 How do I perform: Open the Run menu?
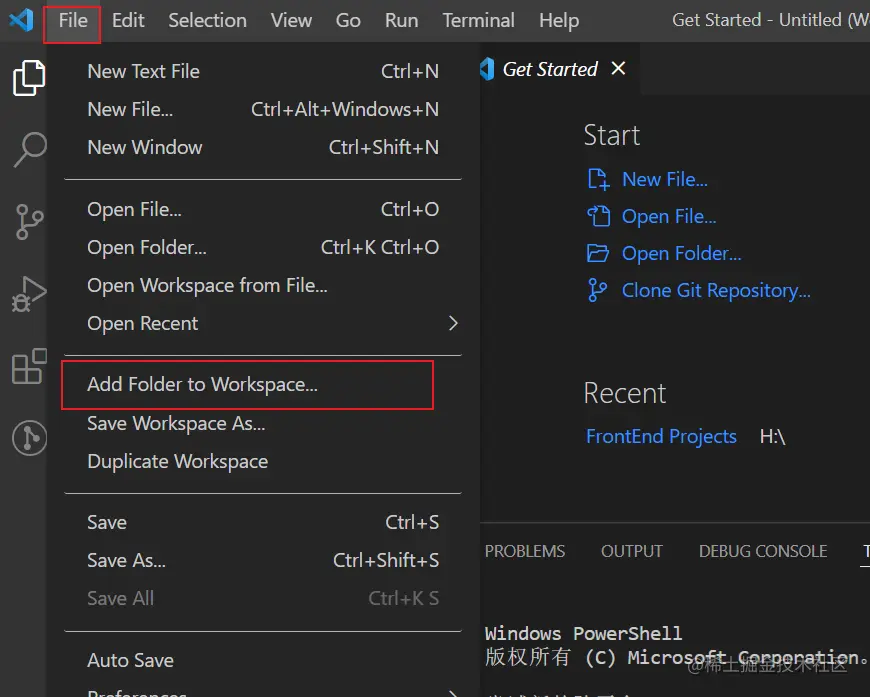402,21
